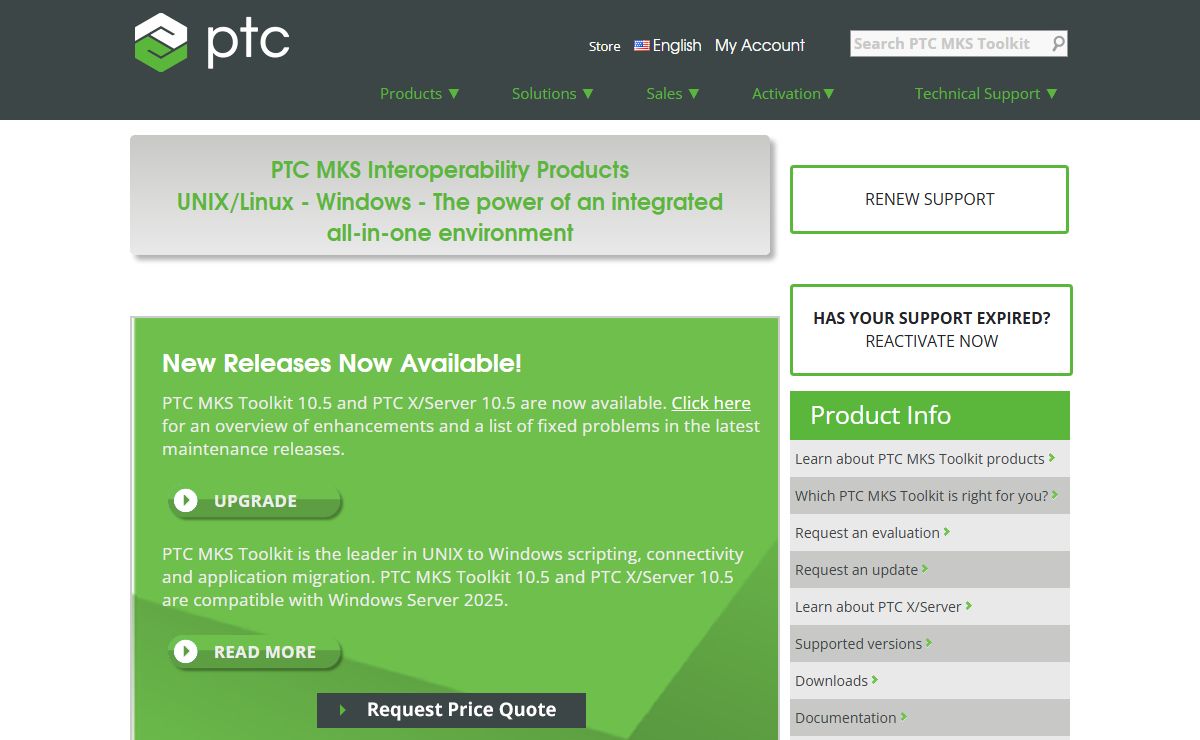
Task: Open 'Learn about PTC X/Server' link
Action: (x=884, y=607)
